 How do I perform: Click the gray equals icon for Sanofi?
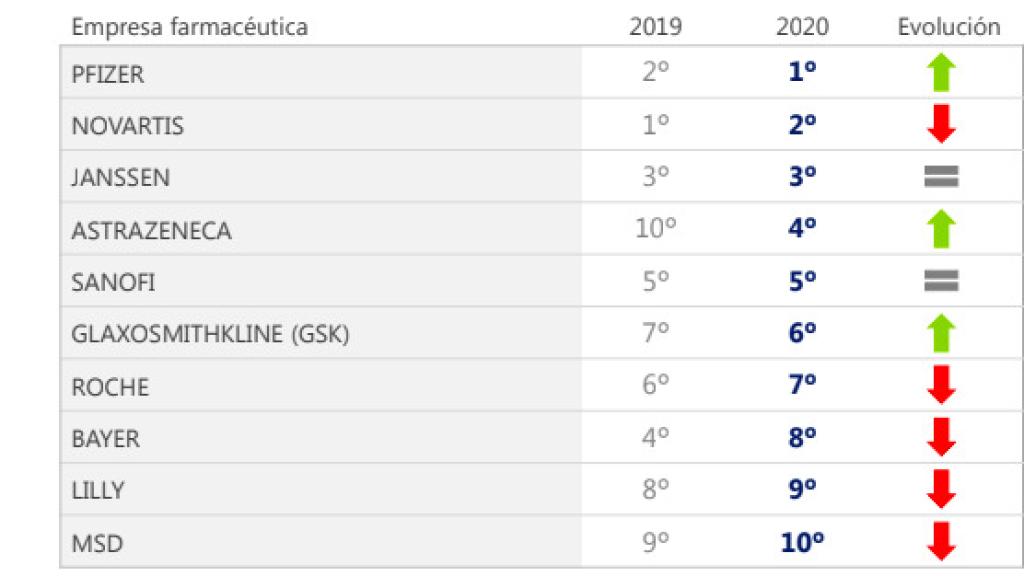[x=942, y=281]
